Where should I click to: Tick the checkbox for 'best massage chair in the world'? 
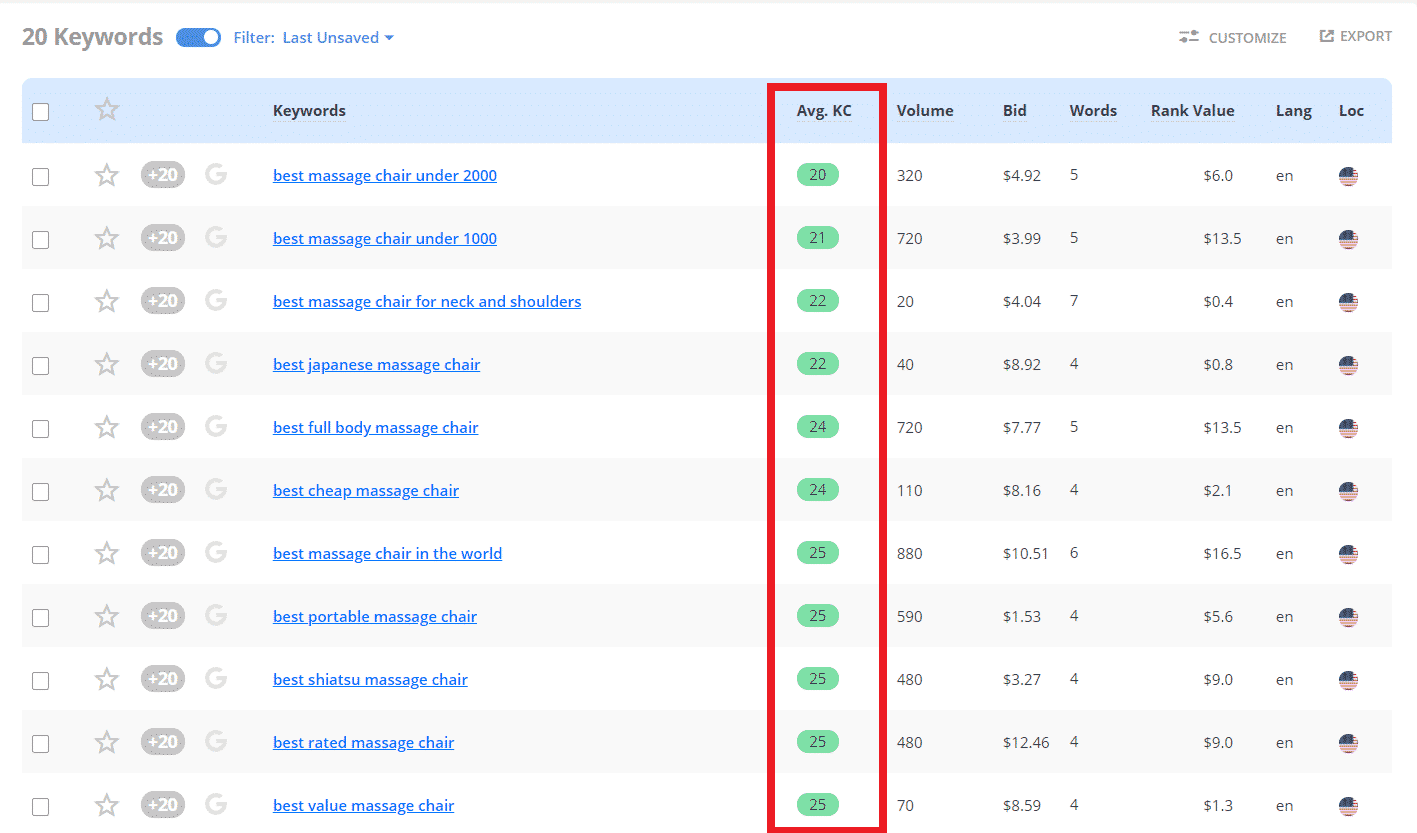(40, 555)
